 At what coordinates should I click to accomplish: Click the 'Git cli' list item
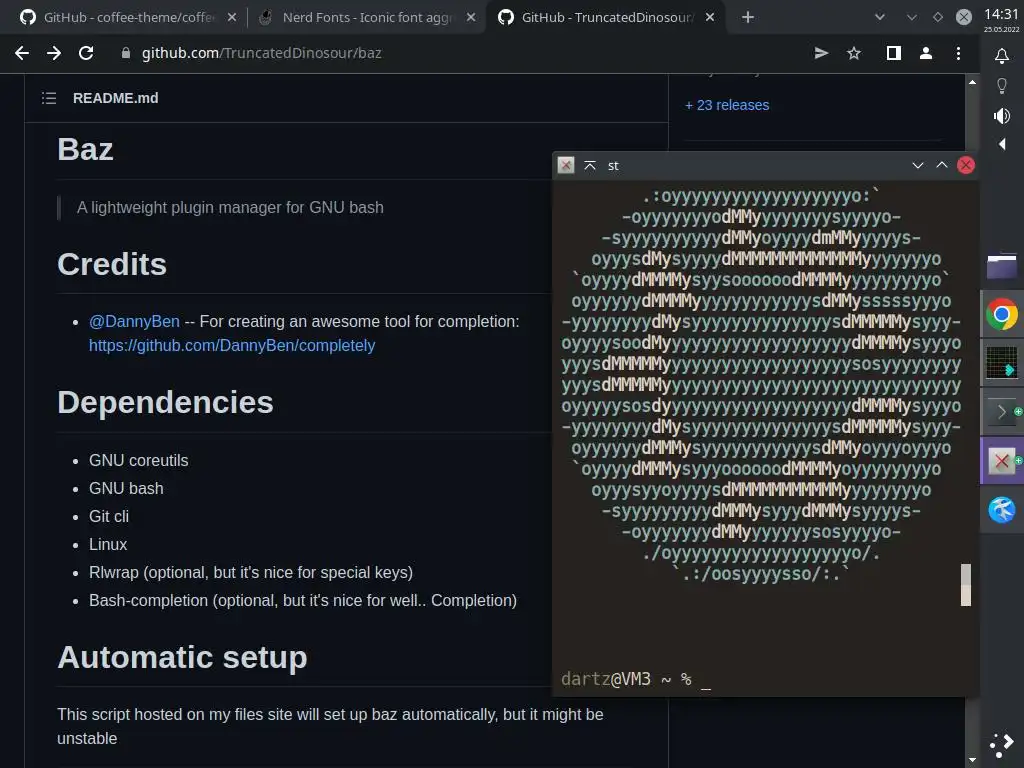109,517
